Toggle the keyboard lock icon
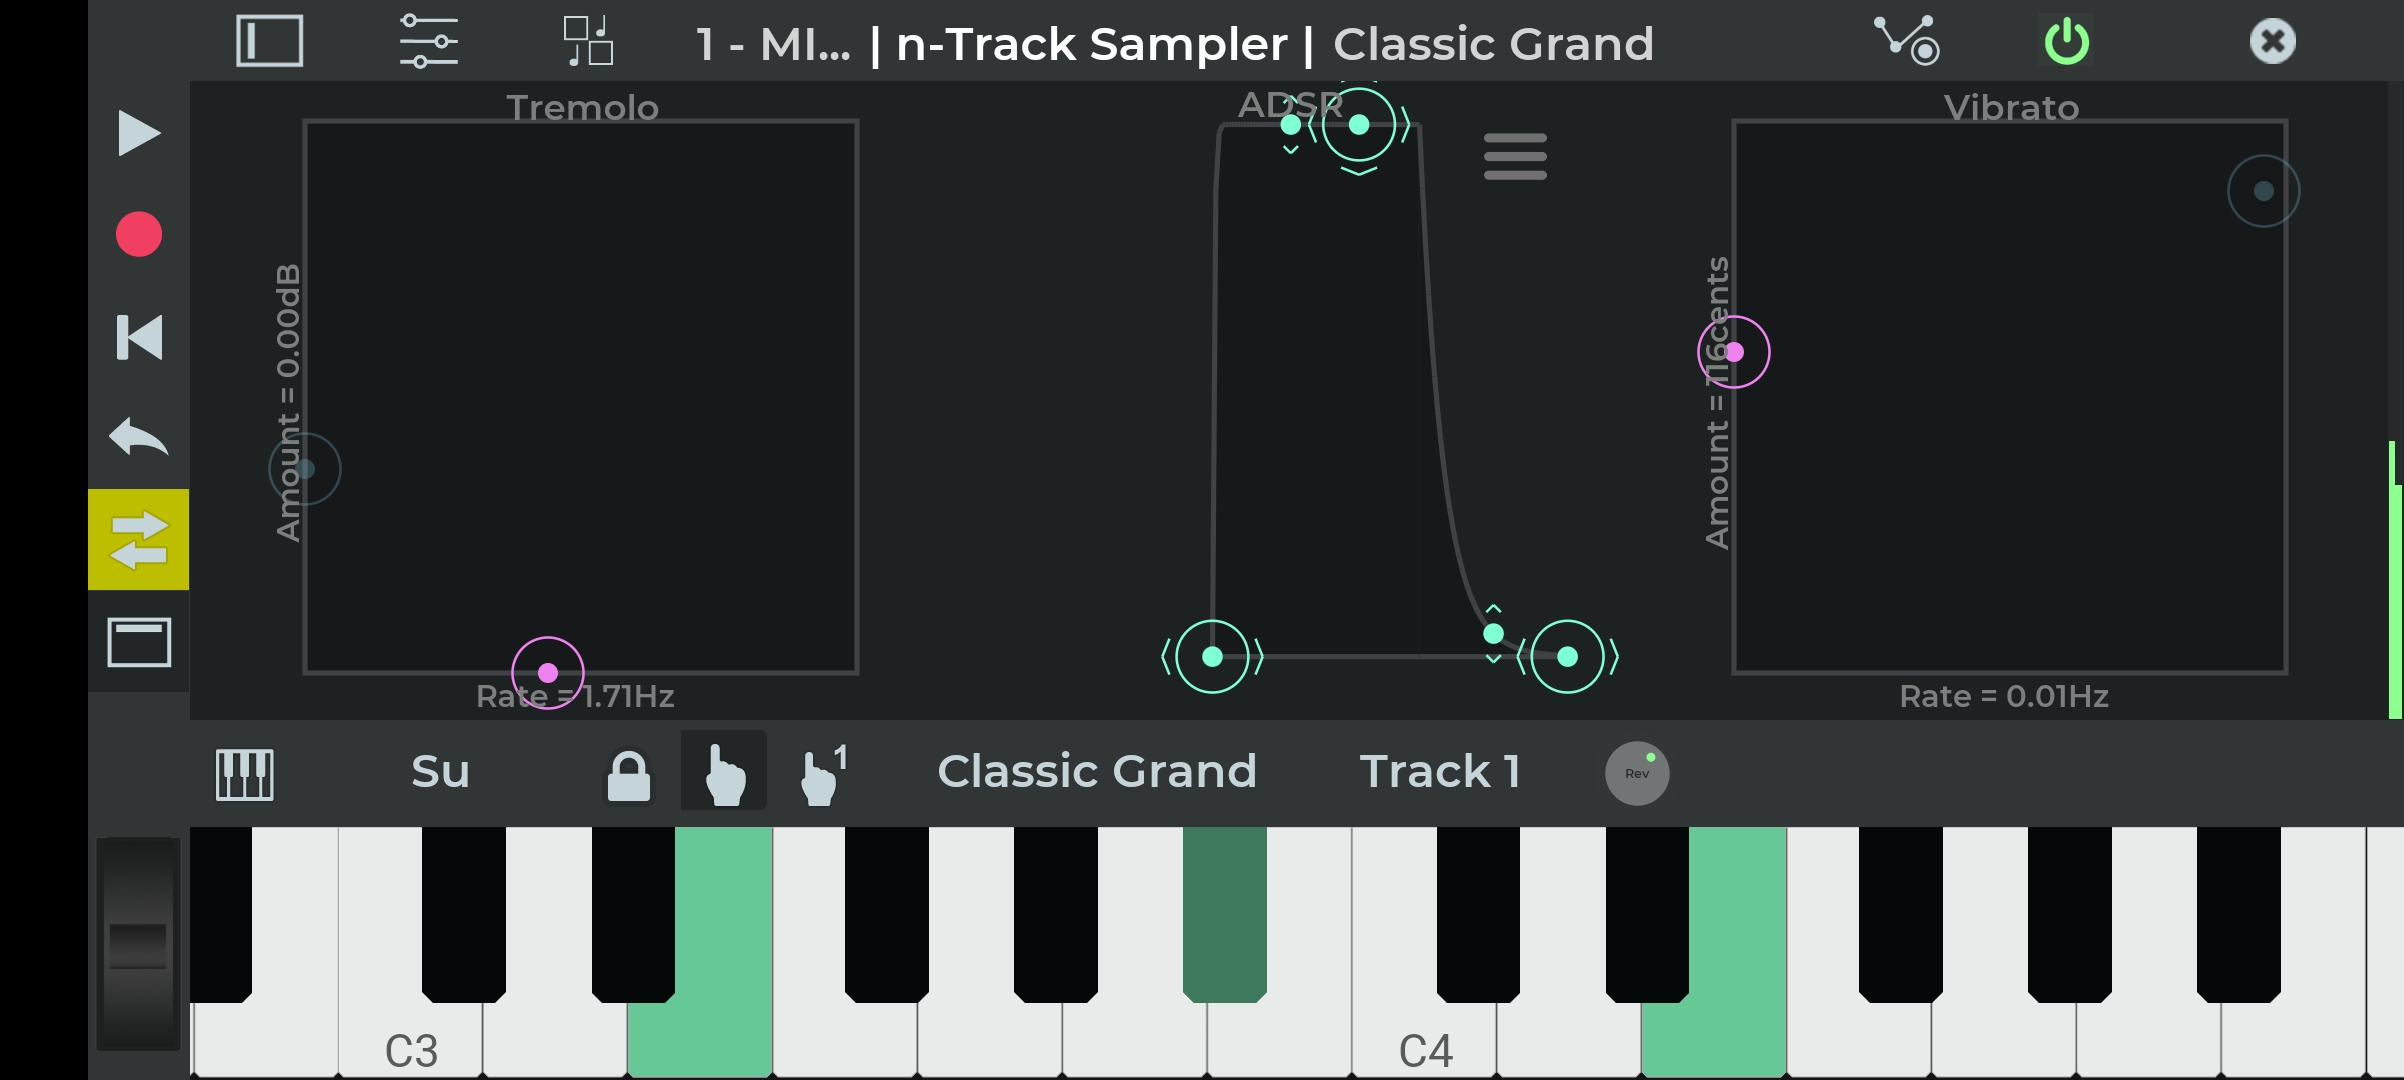Screen dimensions: 2404x1080 pos(629,775)
